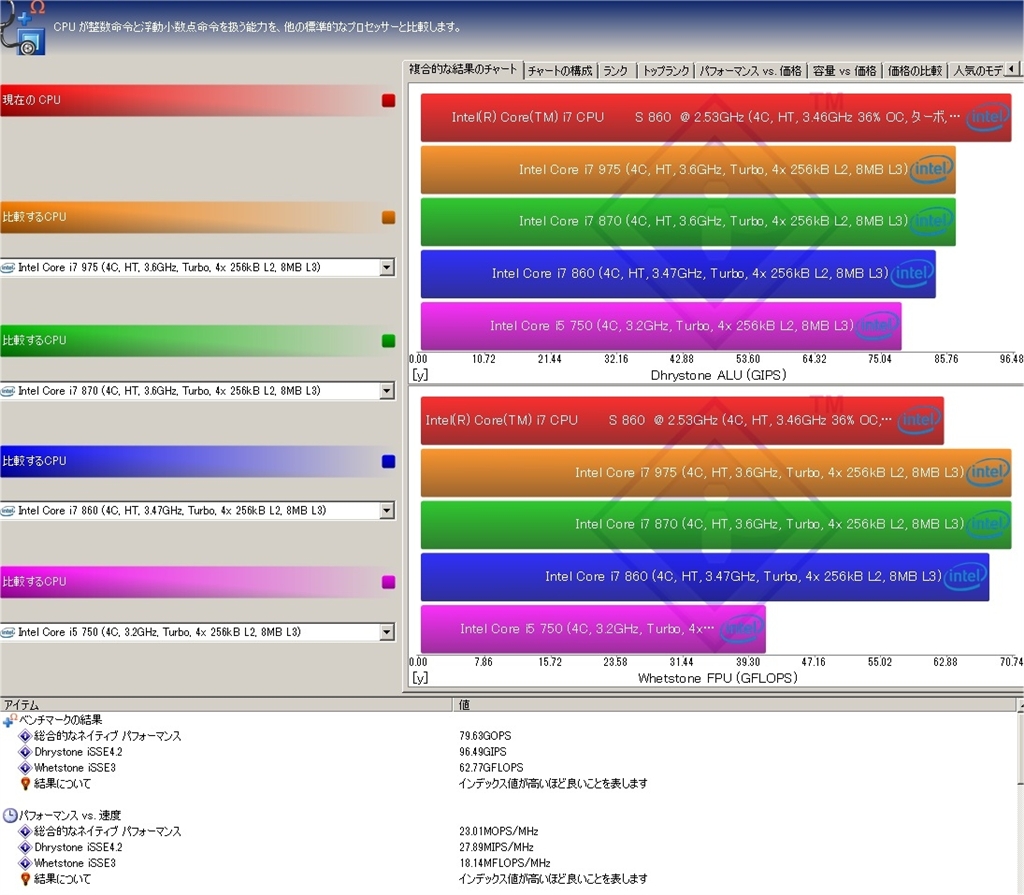Viewport: 1024px width, 895px height.
Task: Click the clock icon for パフォーマンス vs. 速度
Action: pyautogui.click(x=10, y=815)
